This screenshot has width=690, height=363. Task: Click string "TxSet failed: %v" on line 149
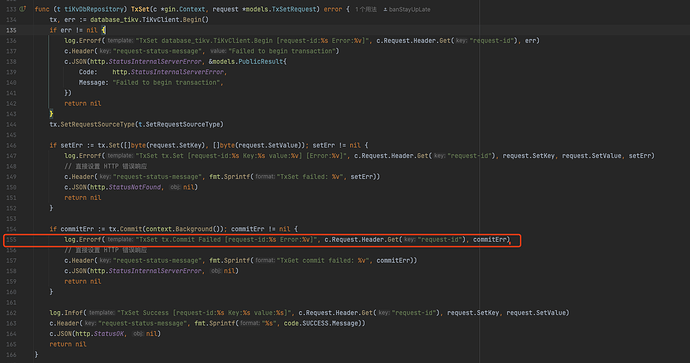click(310, 176)
